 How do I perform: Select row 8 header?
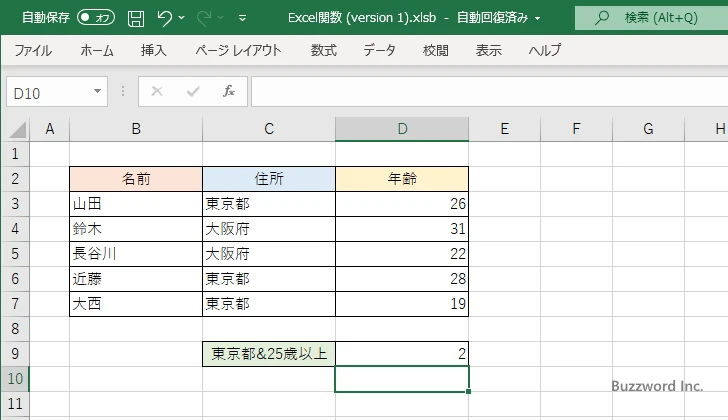(x=15, y=329)
